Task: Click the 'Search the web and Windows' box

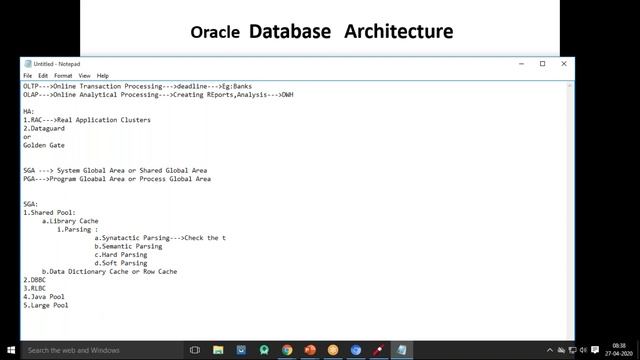Action: (x=102, y=350)
